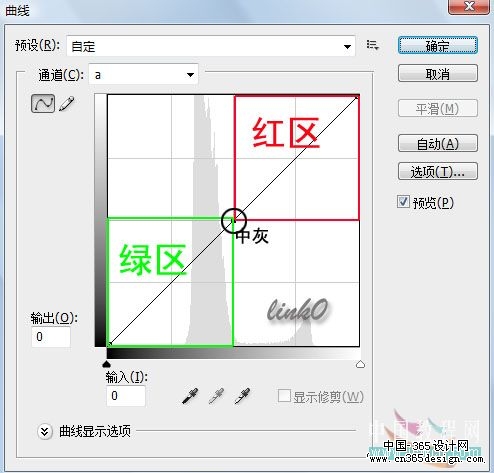The image size is (494, 473).
Task: Enable the 显示修剪 show clipping checkbox
Action: point(284,396)
